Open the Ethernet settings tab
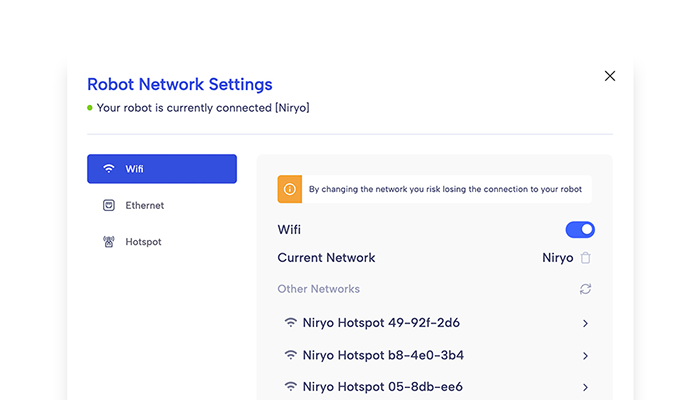 [x=162, y=205]
